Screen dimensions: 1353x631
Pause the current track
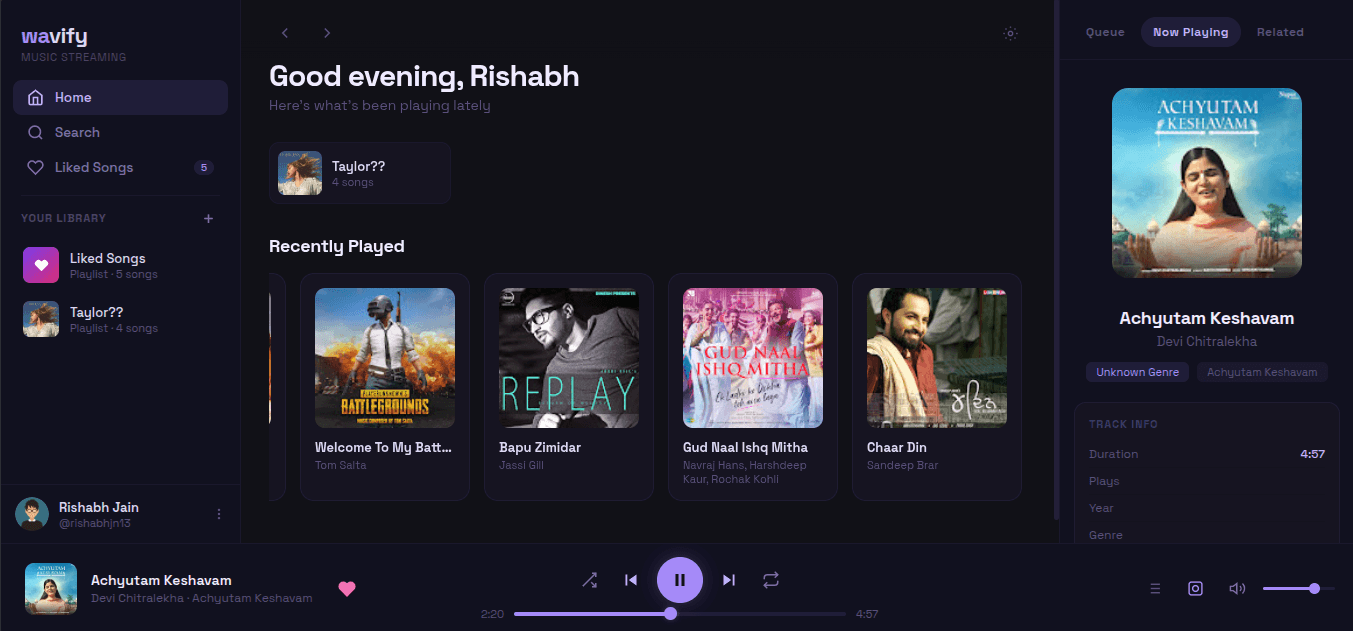(680, 580)
